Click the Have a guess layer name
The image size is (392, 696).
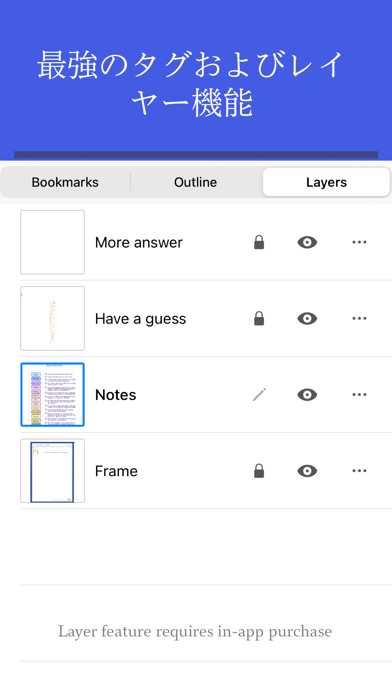(x=140, y=319)
